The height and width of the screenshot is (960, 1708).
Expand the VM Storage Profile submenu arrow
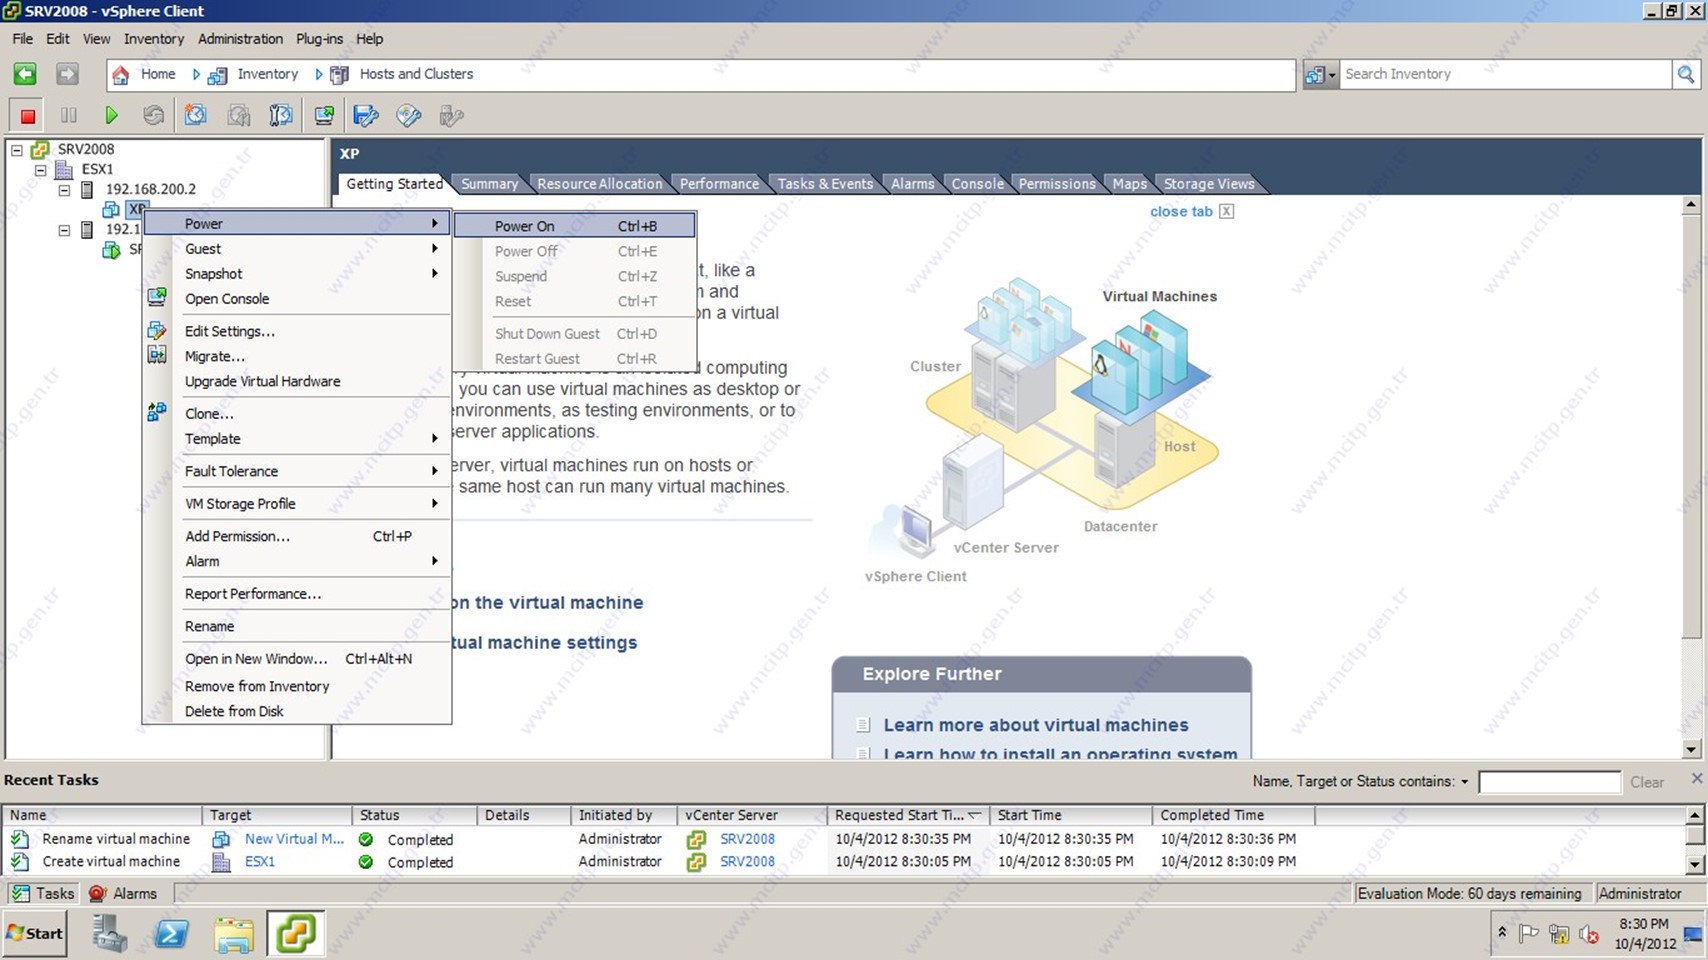434,503
